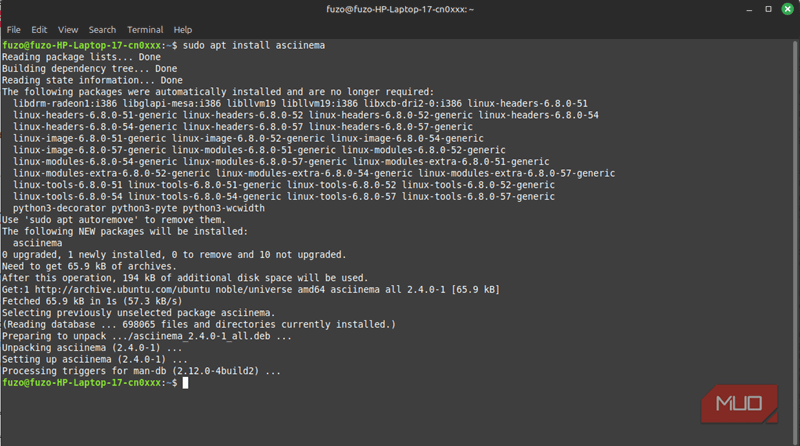Click the window title bar text
The height and width of the screenshot is (446, 800).
coord(399,9)
